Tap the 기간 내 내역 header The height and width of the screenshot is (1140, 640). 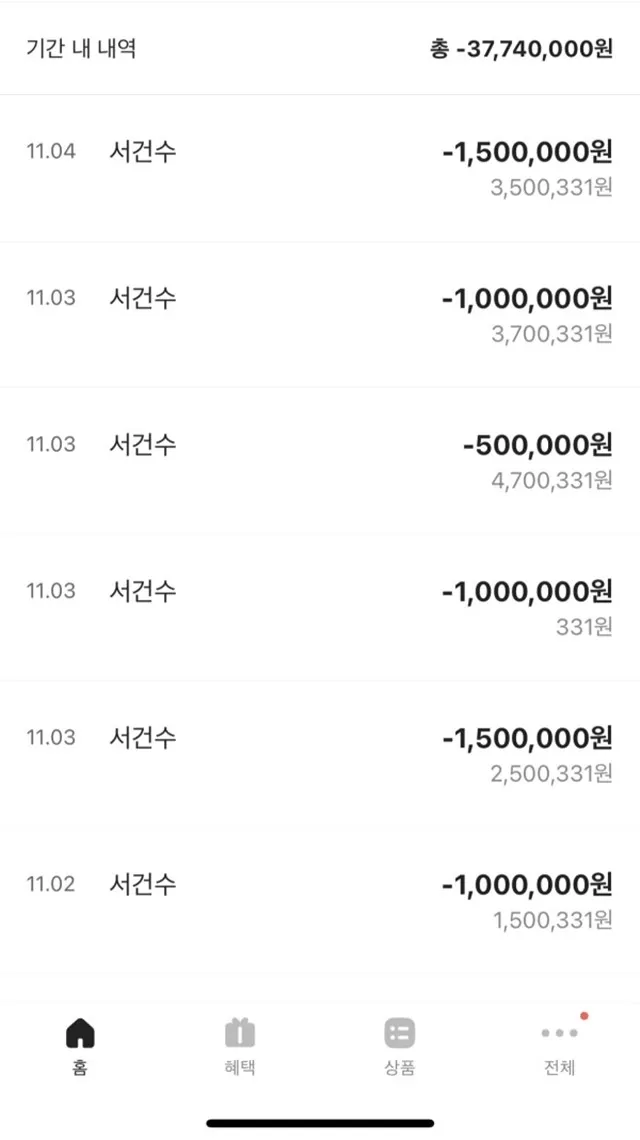click(x=81, y=49)
